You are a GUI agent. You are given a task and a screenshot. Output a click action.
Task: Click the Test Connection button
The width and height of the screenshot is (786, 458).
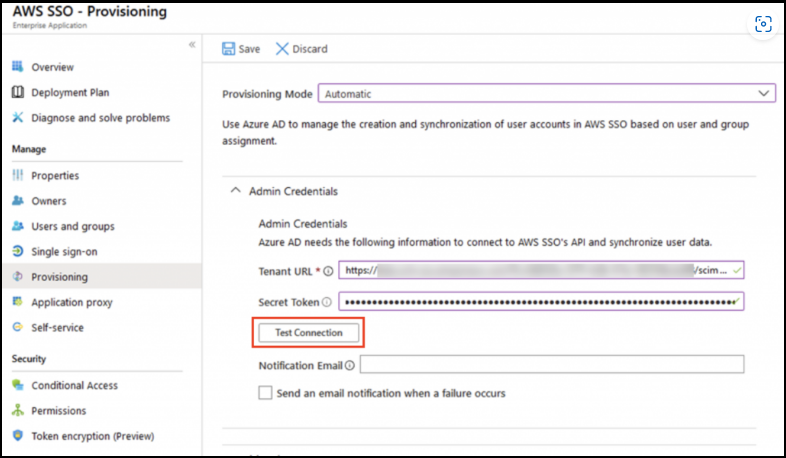click(x=309, y=333)
